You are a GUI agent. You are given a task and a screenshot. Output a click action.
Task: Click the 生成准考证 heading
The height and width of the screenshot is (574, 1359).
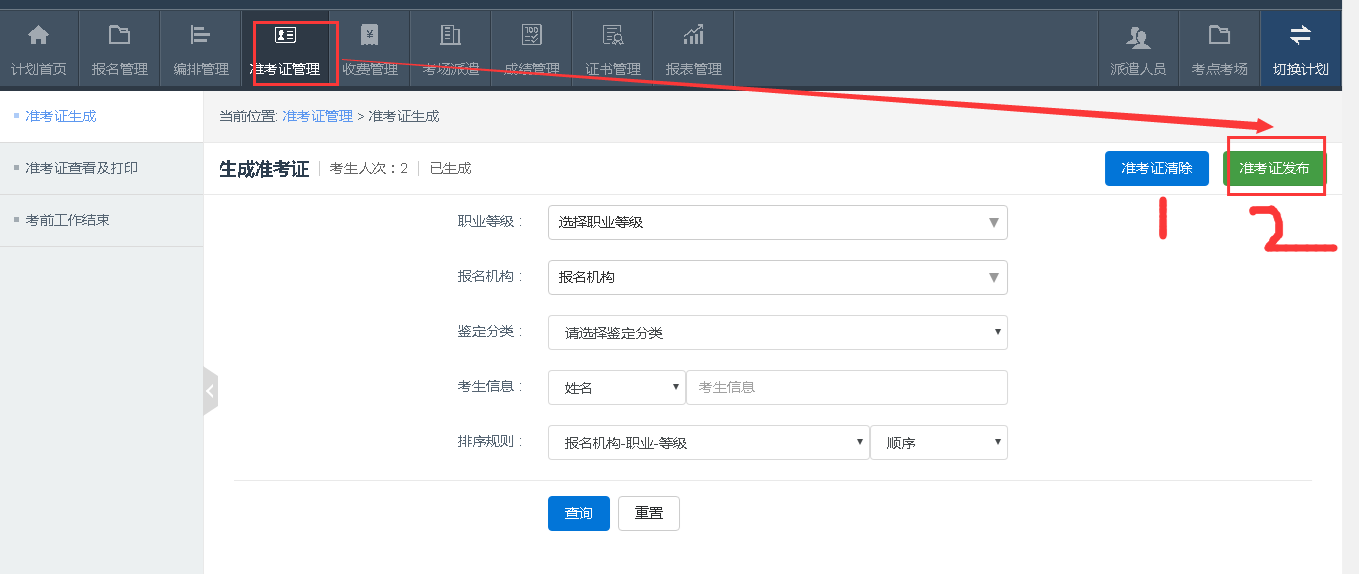tap(264, 168)
